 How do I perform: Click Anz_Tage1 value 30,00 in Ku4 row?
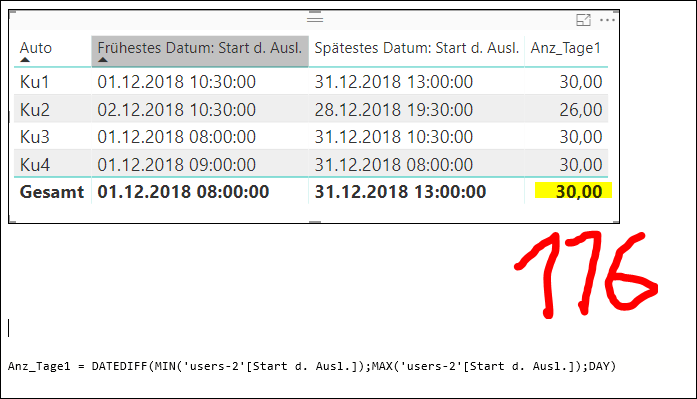click(581, 165)
